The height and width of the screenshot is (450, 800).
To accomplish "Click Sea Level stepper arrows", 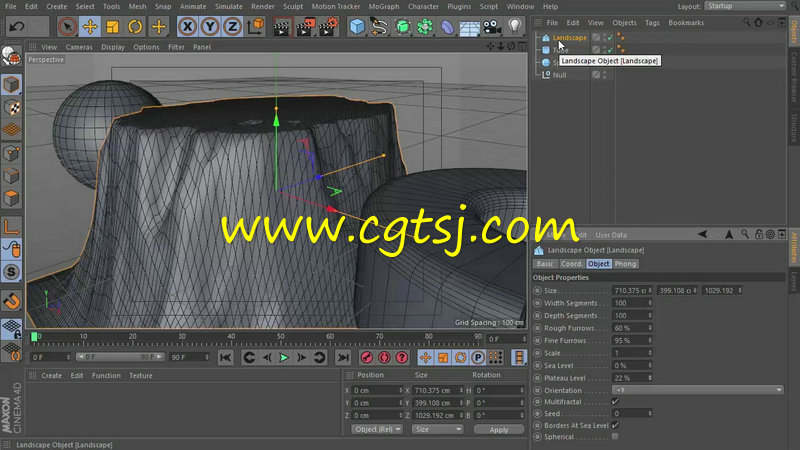I will coord(650,365).
